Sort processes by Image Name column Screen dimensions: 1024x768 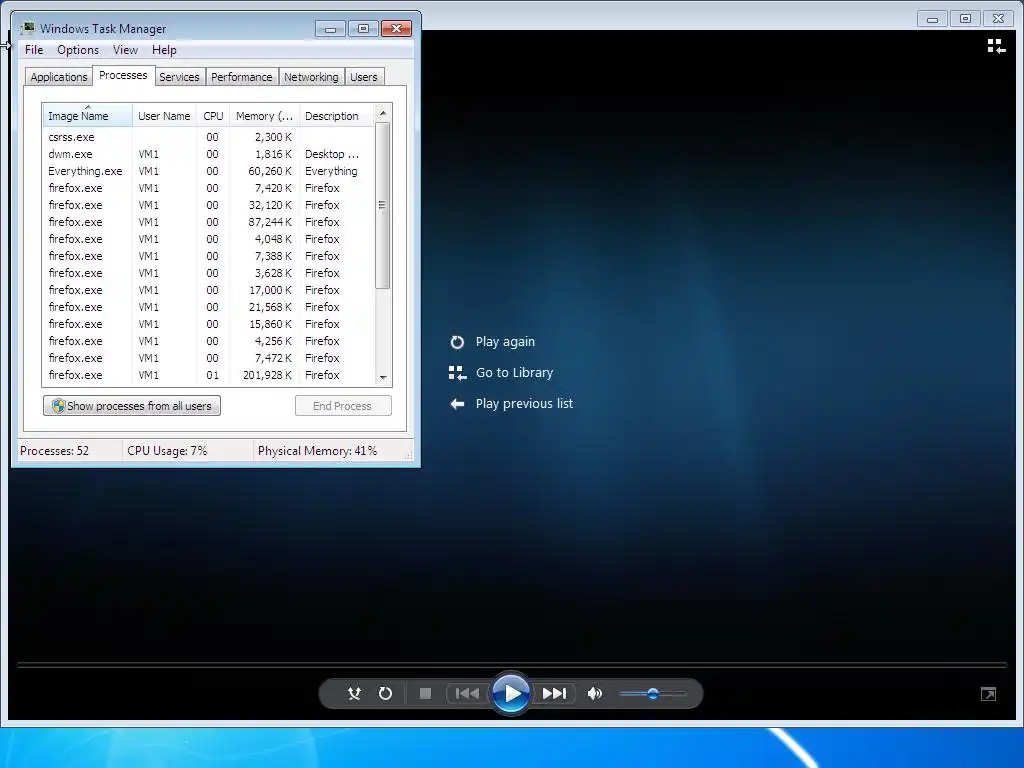click(88, 116)
